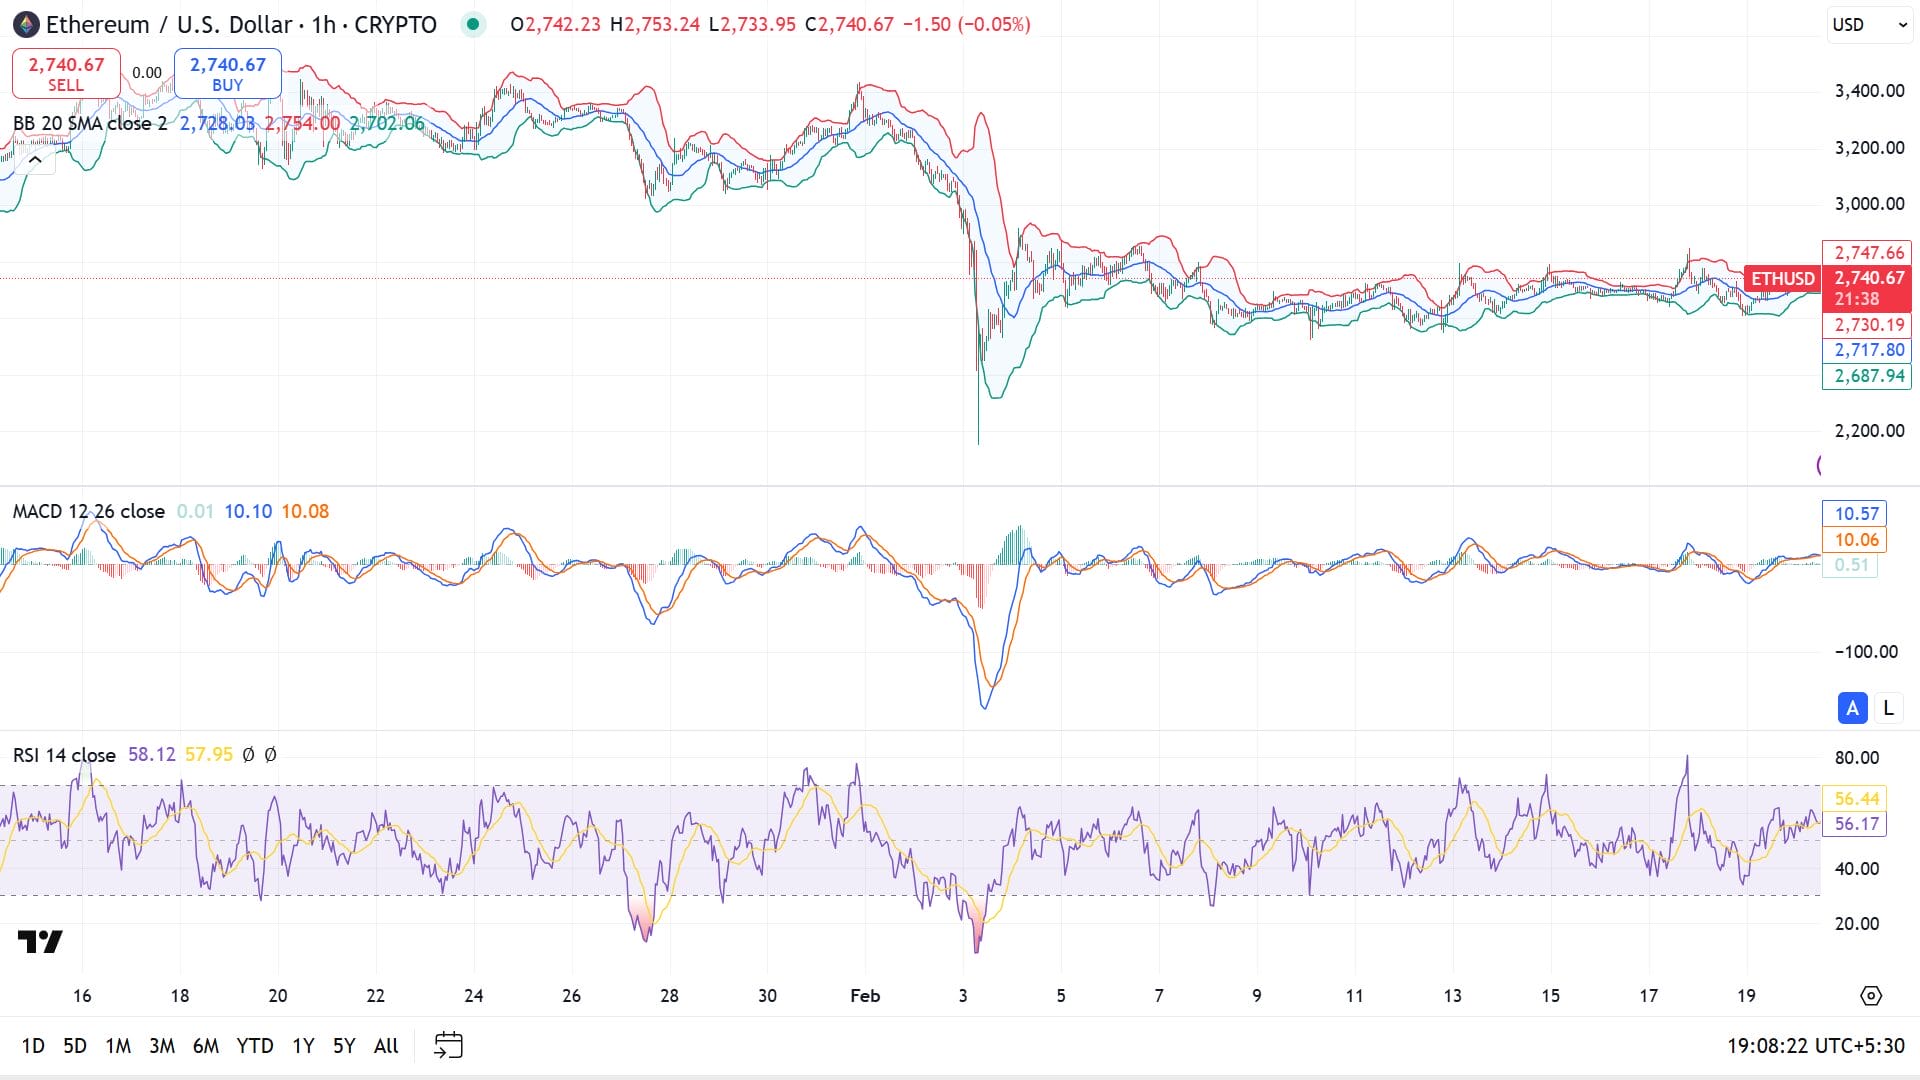Collapse the indicator legend chevron
1920x1080 pixels.
click(35, 160)
